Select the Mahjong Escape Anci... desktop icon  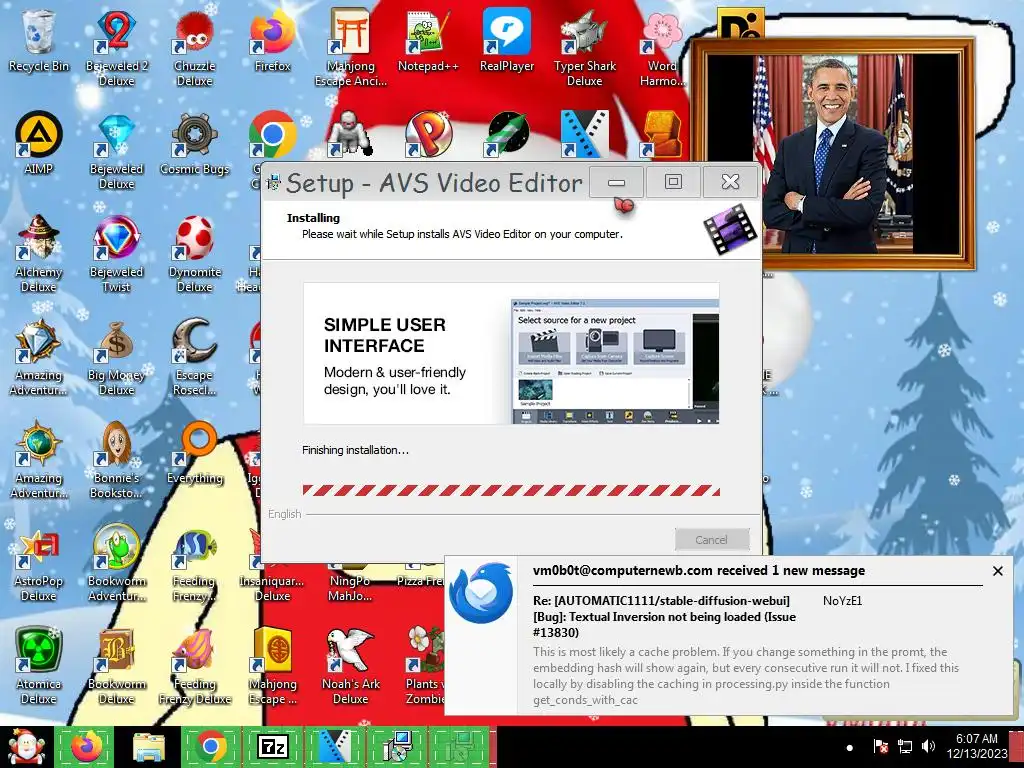[351, 47]
